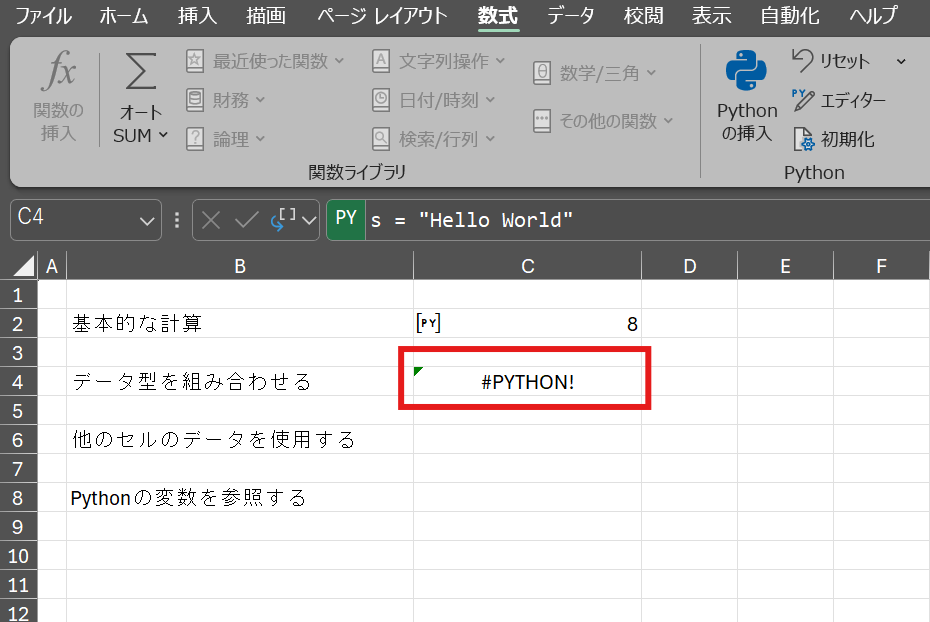
Task: Open the オート SUM sigma icon
Action: [141, 75]
